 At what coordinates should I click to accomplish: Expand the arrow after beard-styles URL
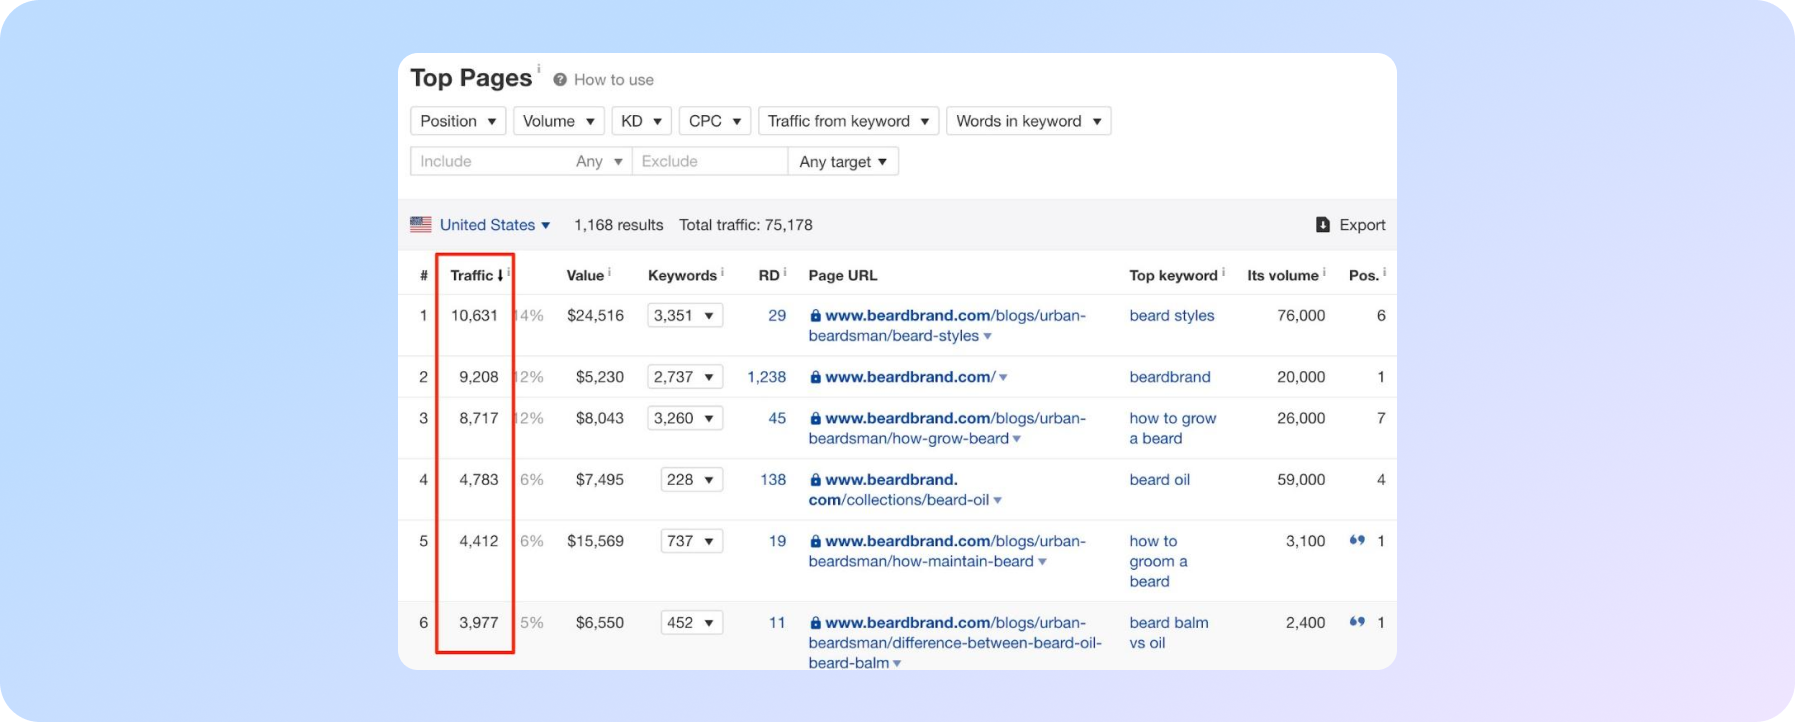click(x=988, y=337)
